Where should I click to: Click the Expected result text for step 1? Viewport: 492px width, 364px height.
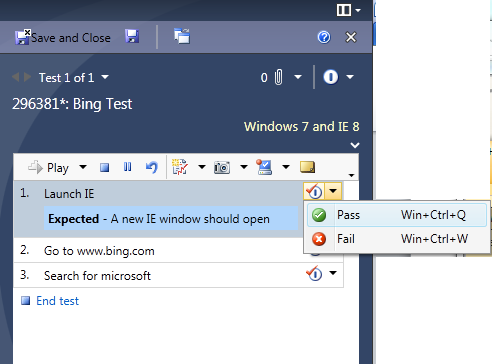tap(171, 219)
